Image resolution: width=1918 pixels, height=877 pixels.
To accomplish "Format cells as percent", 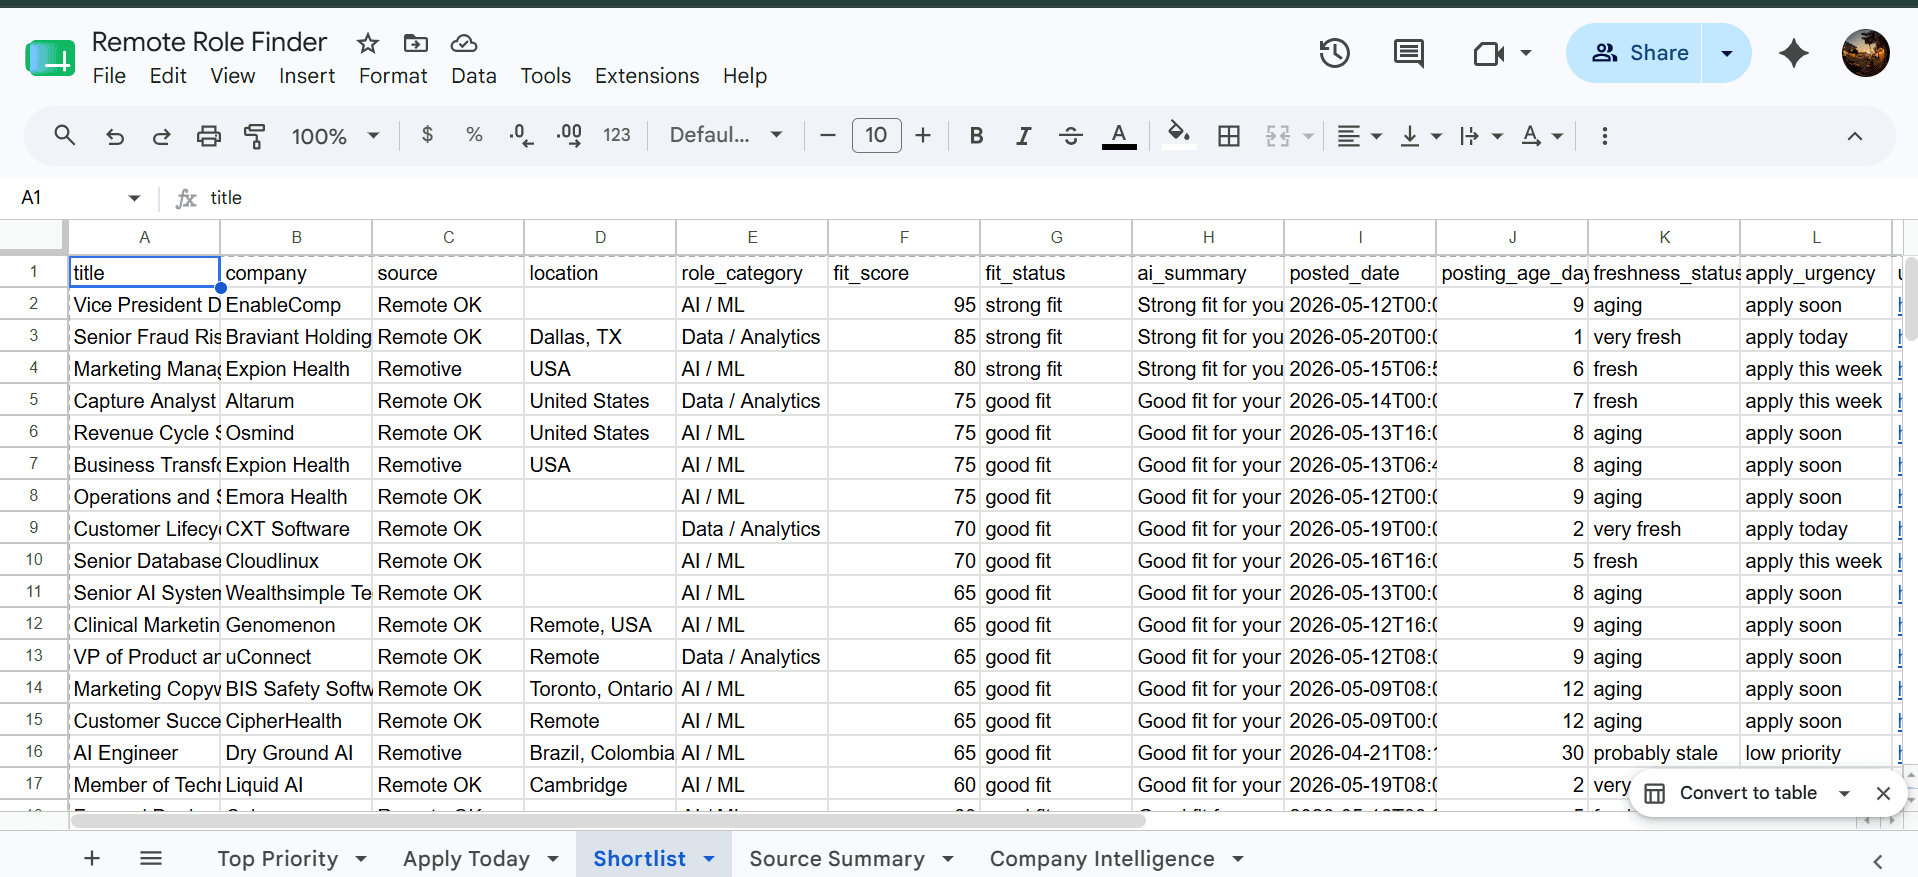I will click(474, 134).
